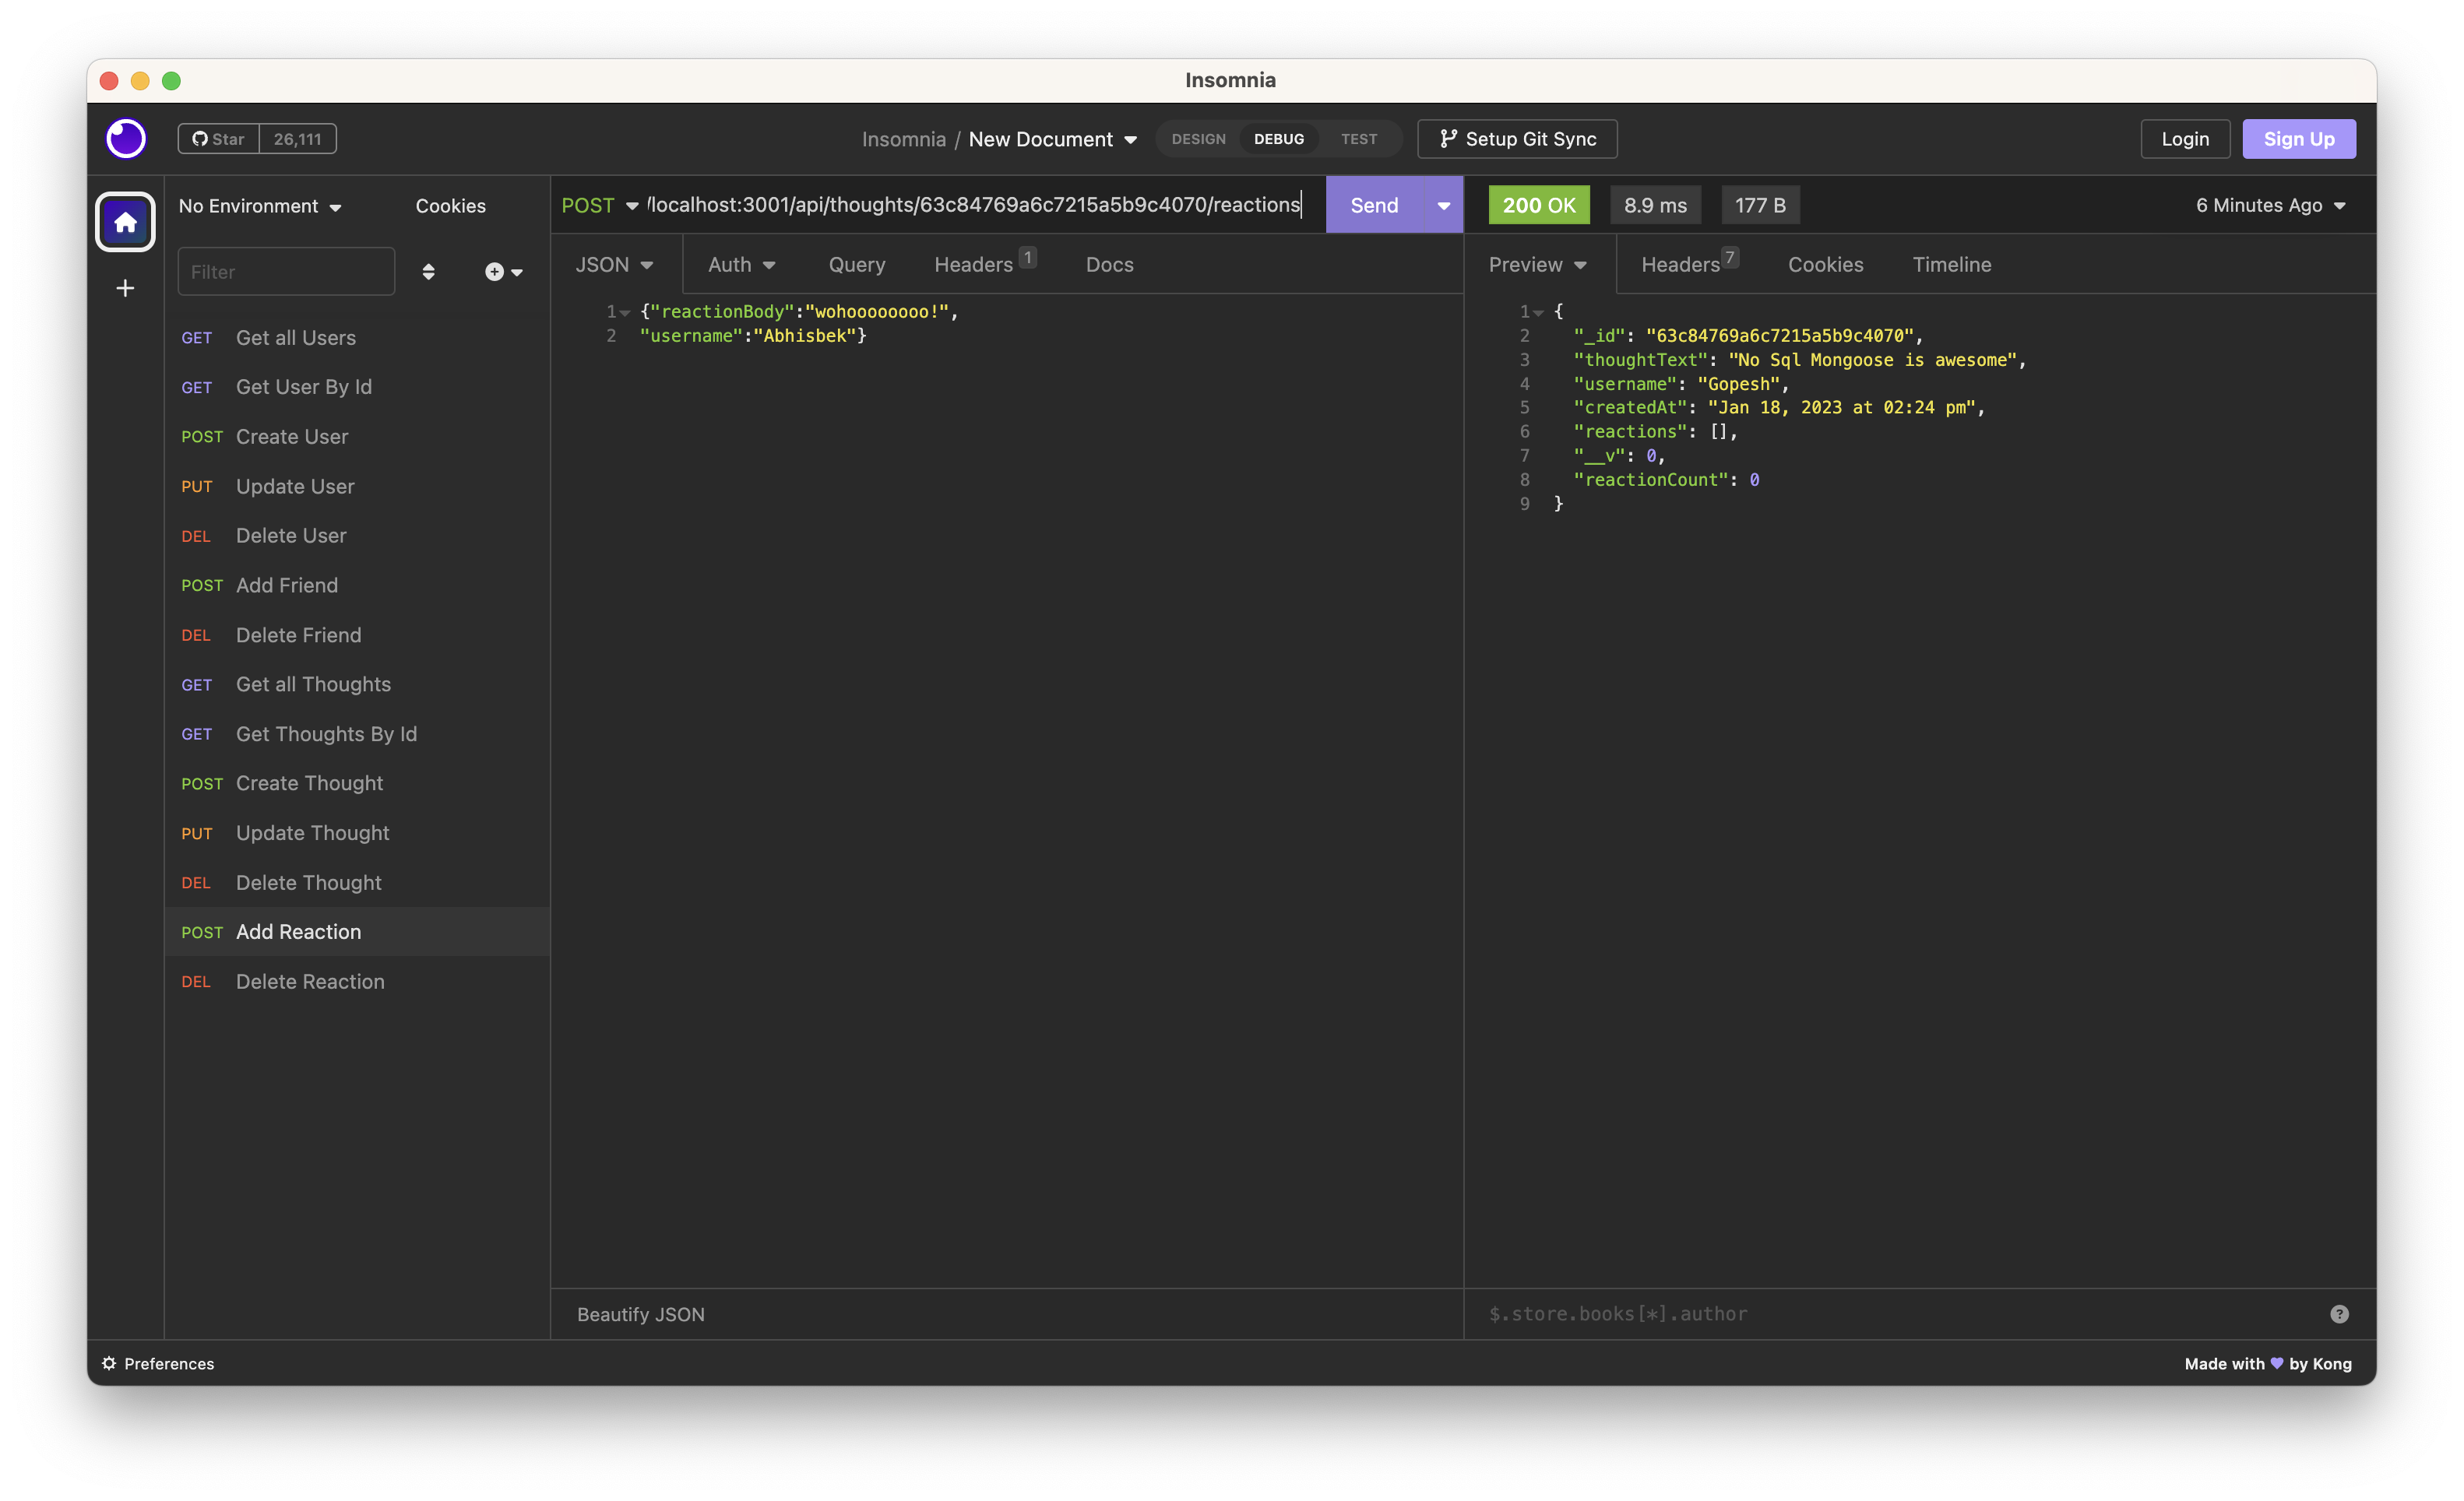Open the New Document dropdown
This screenshot has height=1501, width=2464.
[x=1052, y=139]
